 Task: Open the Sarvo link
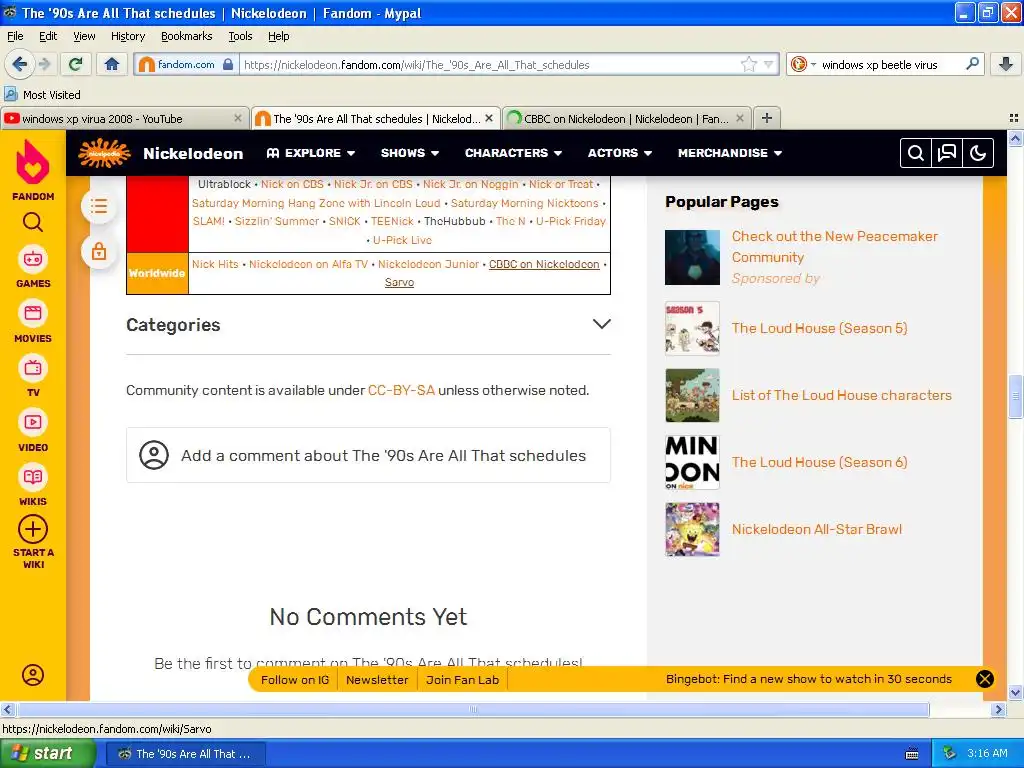[399, 282]
